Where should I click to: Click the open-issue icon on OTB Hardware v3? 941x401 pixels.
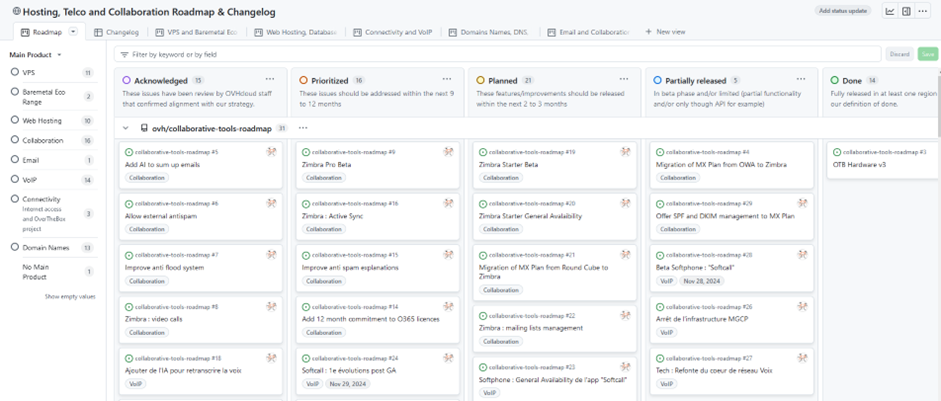click(837, 152)
